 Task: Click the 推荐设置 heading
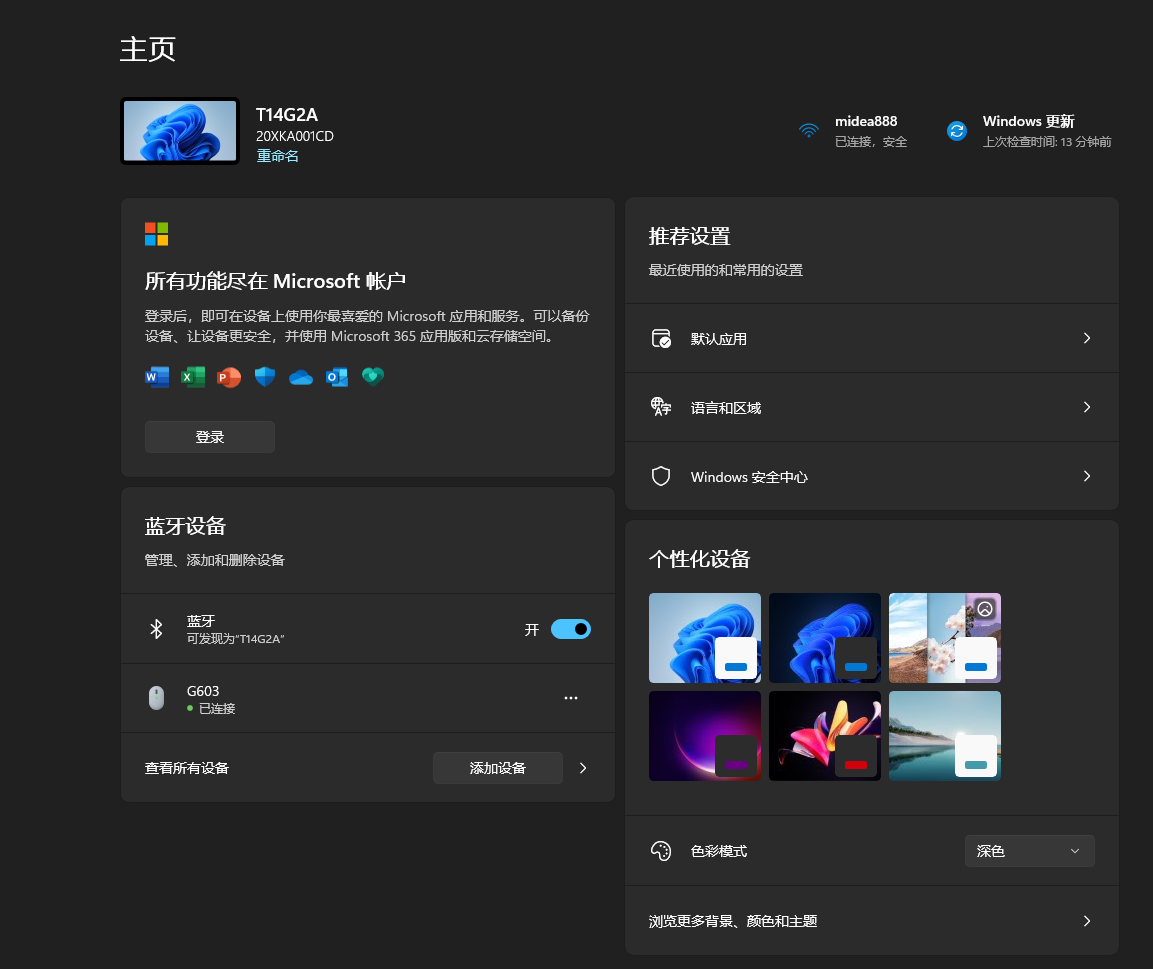pyautogui.click(x=689, y=236)
